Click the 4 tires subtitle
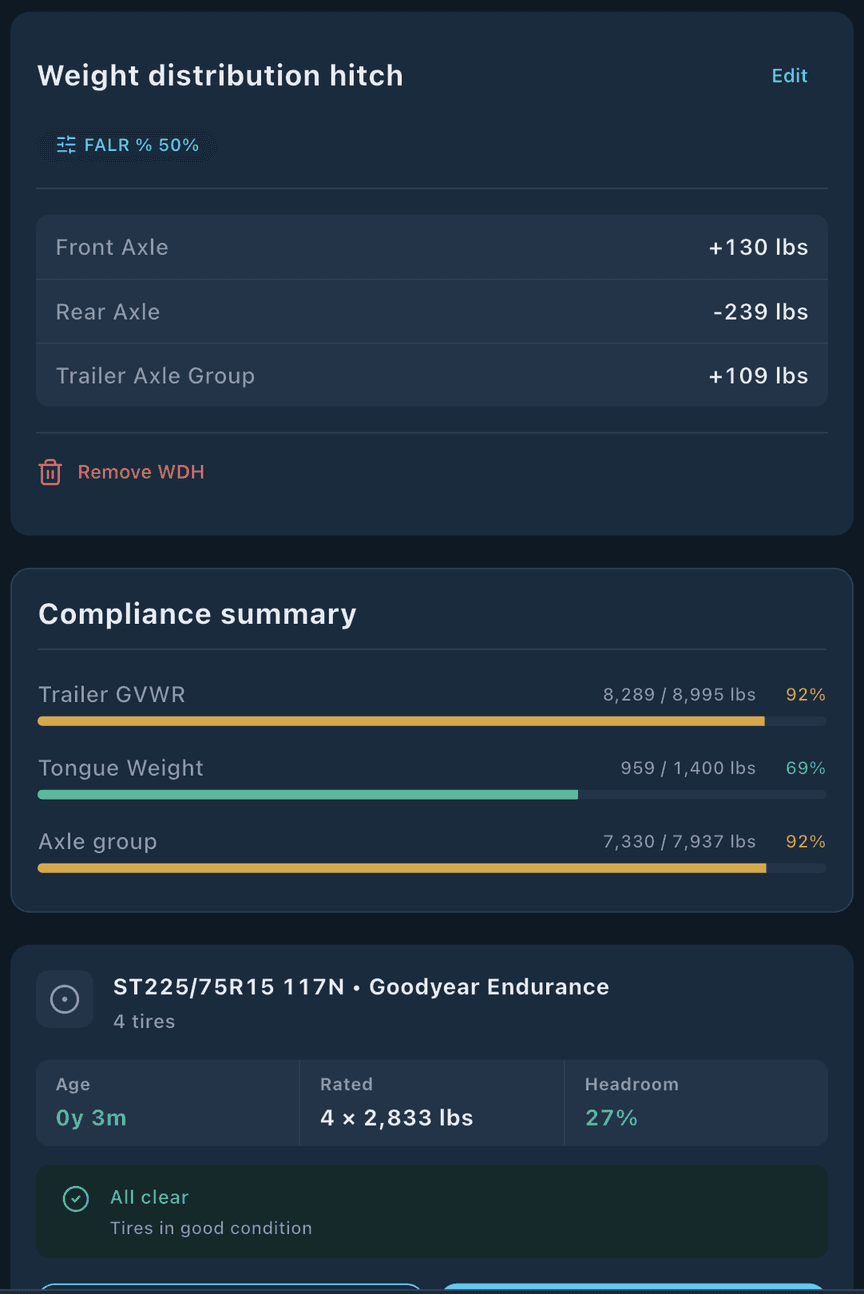The image size is (864, 1294). [144, 1022]
